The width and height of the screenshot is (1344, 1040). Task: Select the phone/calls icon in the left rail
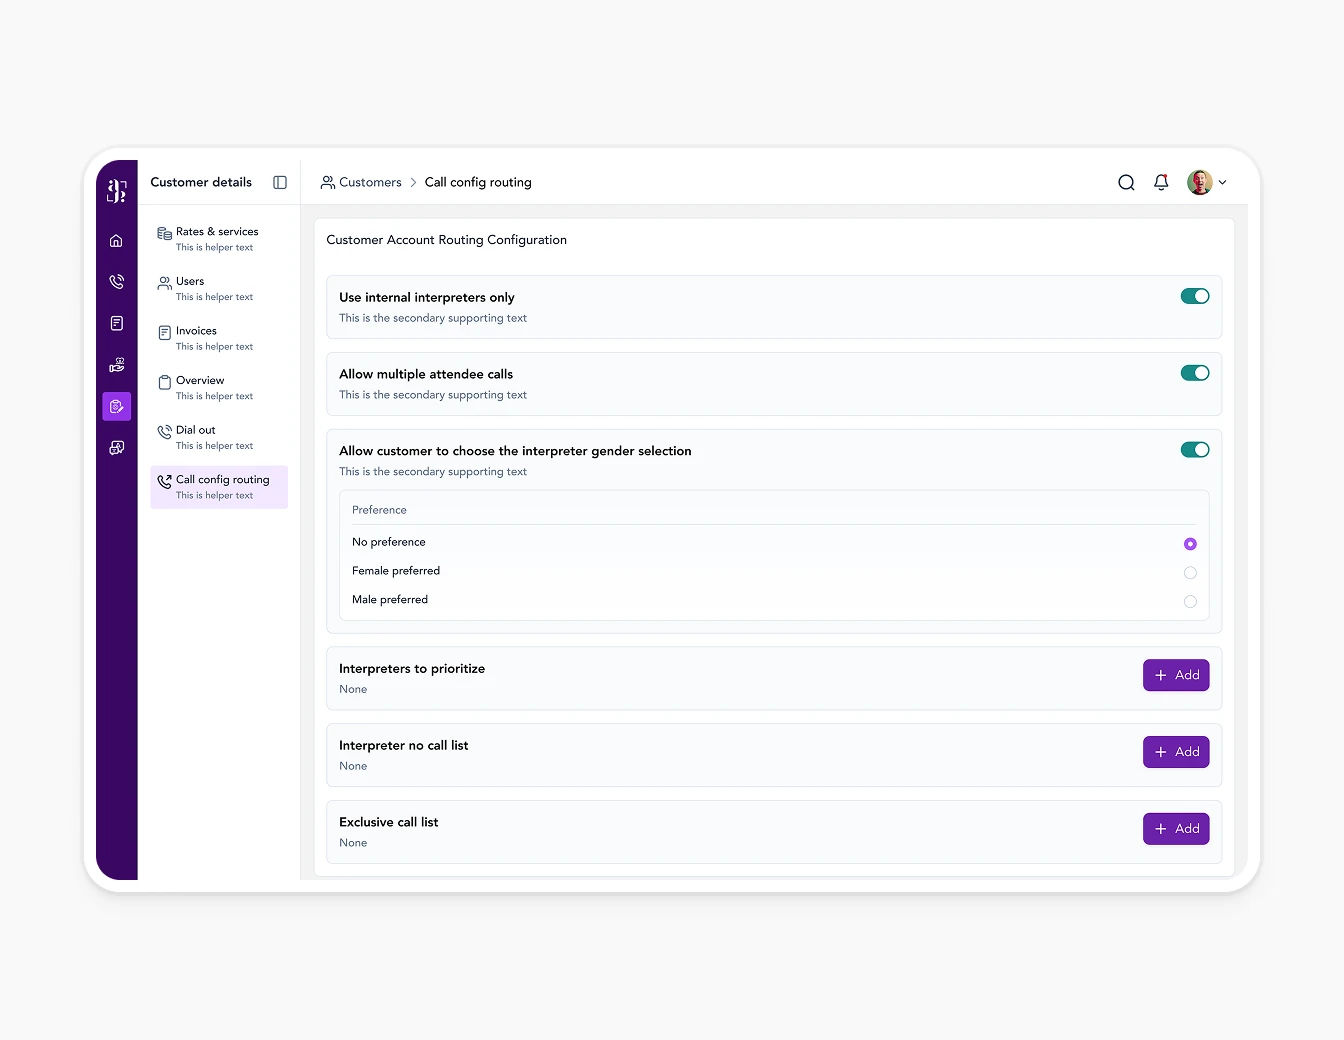click(x=116, y=281)
